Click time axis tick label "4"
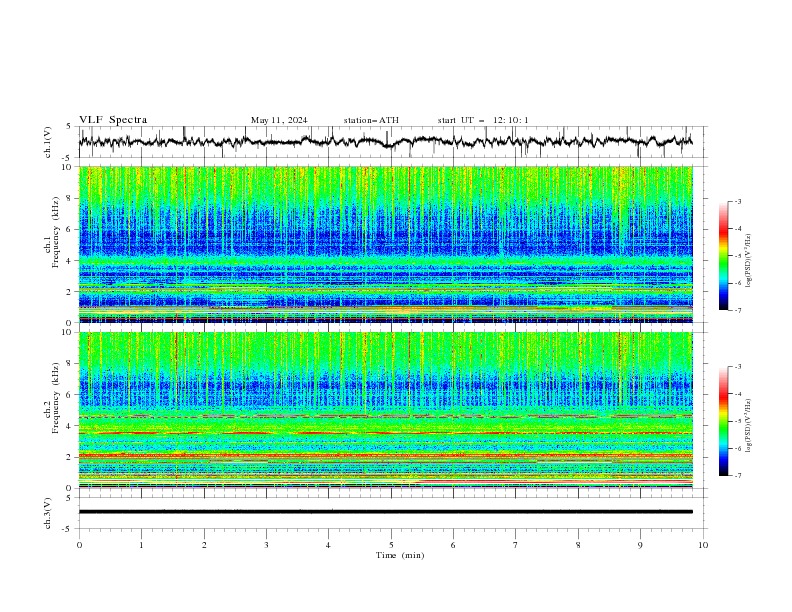This screenshot has height=612, width=792. coord(328,545)
